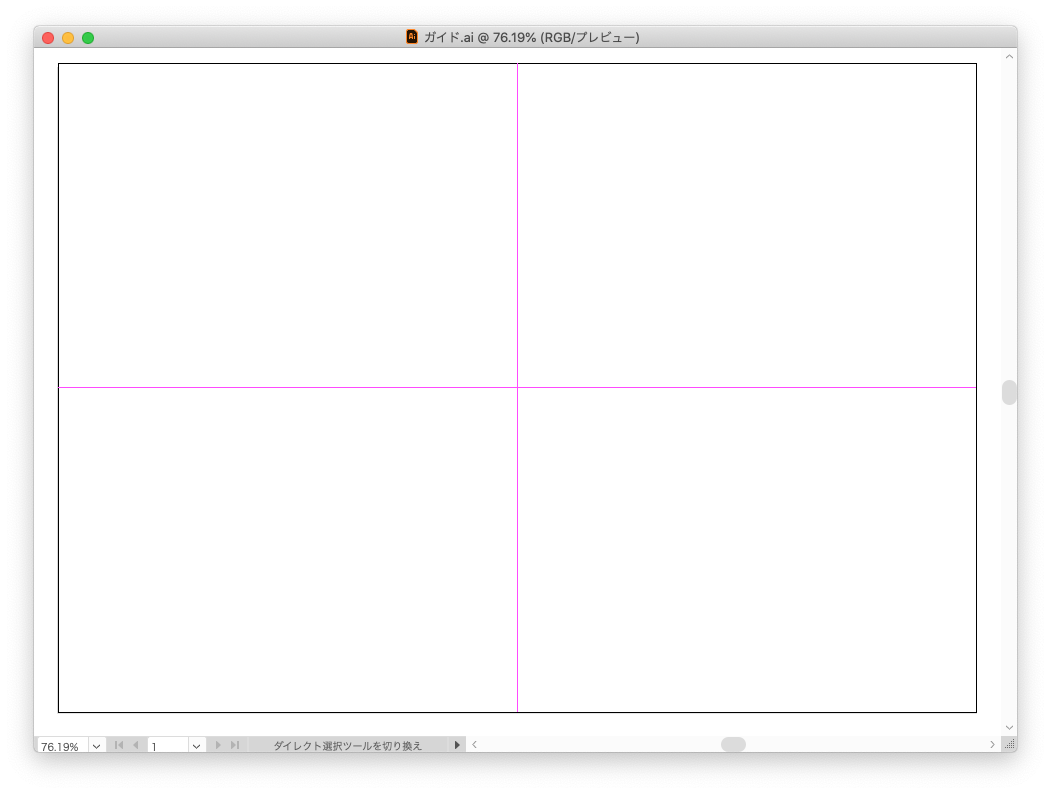Open the status bar options triangle menu
This screenshot has height=794, width=1051.
457,745
